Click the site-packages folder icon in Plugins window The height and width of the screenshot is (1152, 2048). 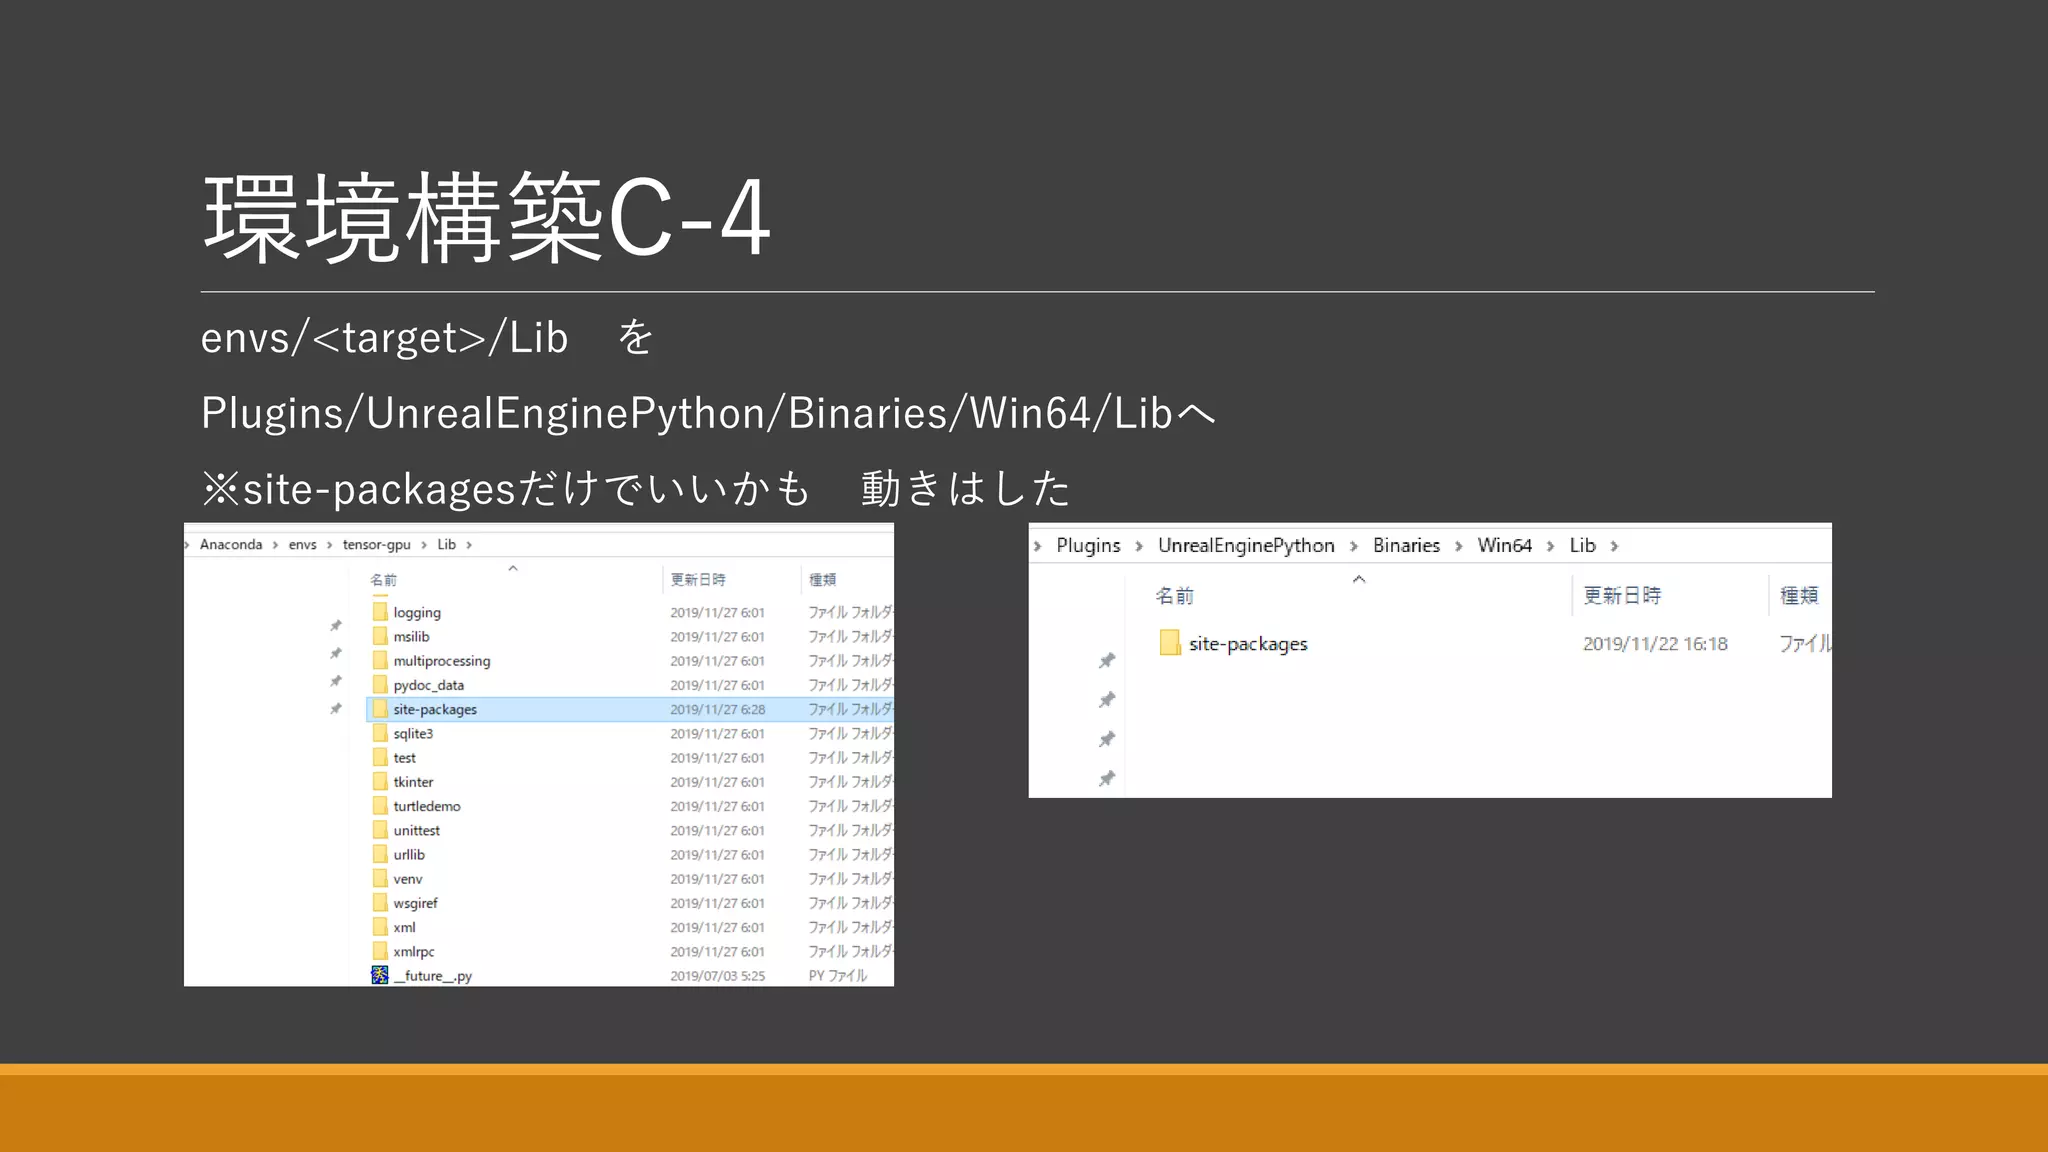click(1170, 642)
